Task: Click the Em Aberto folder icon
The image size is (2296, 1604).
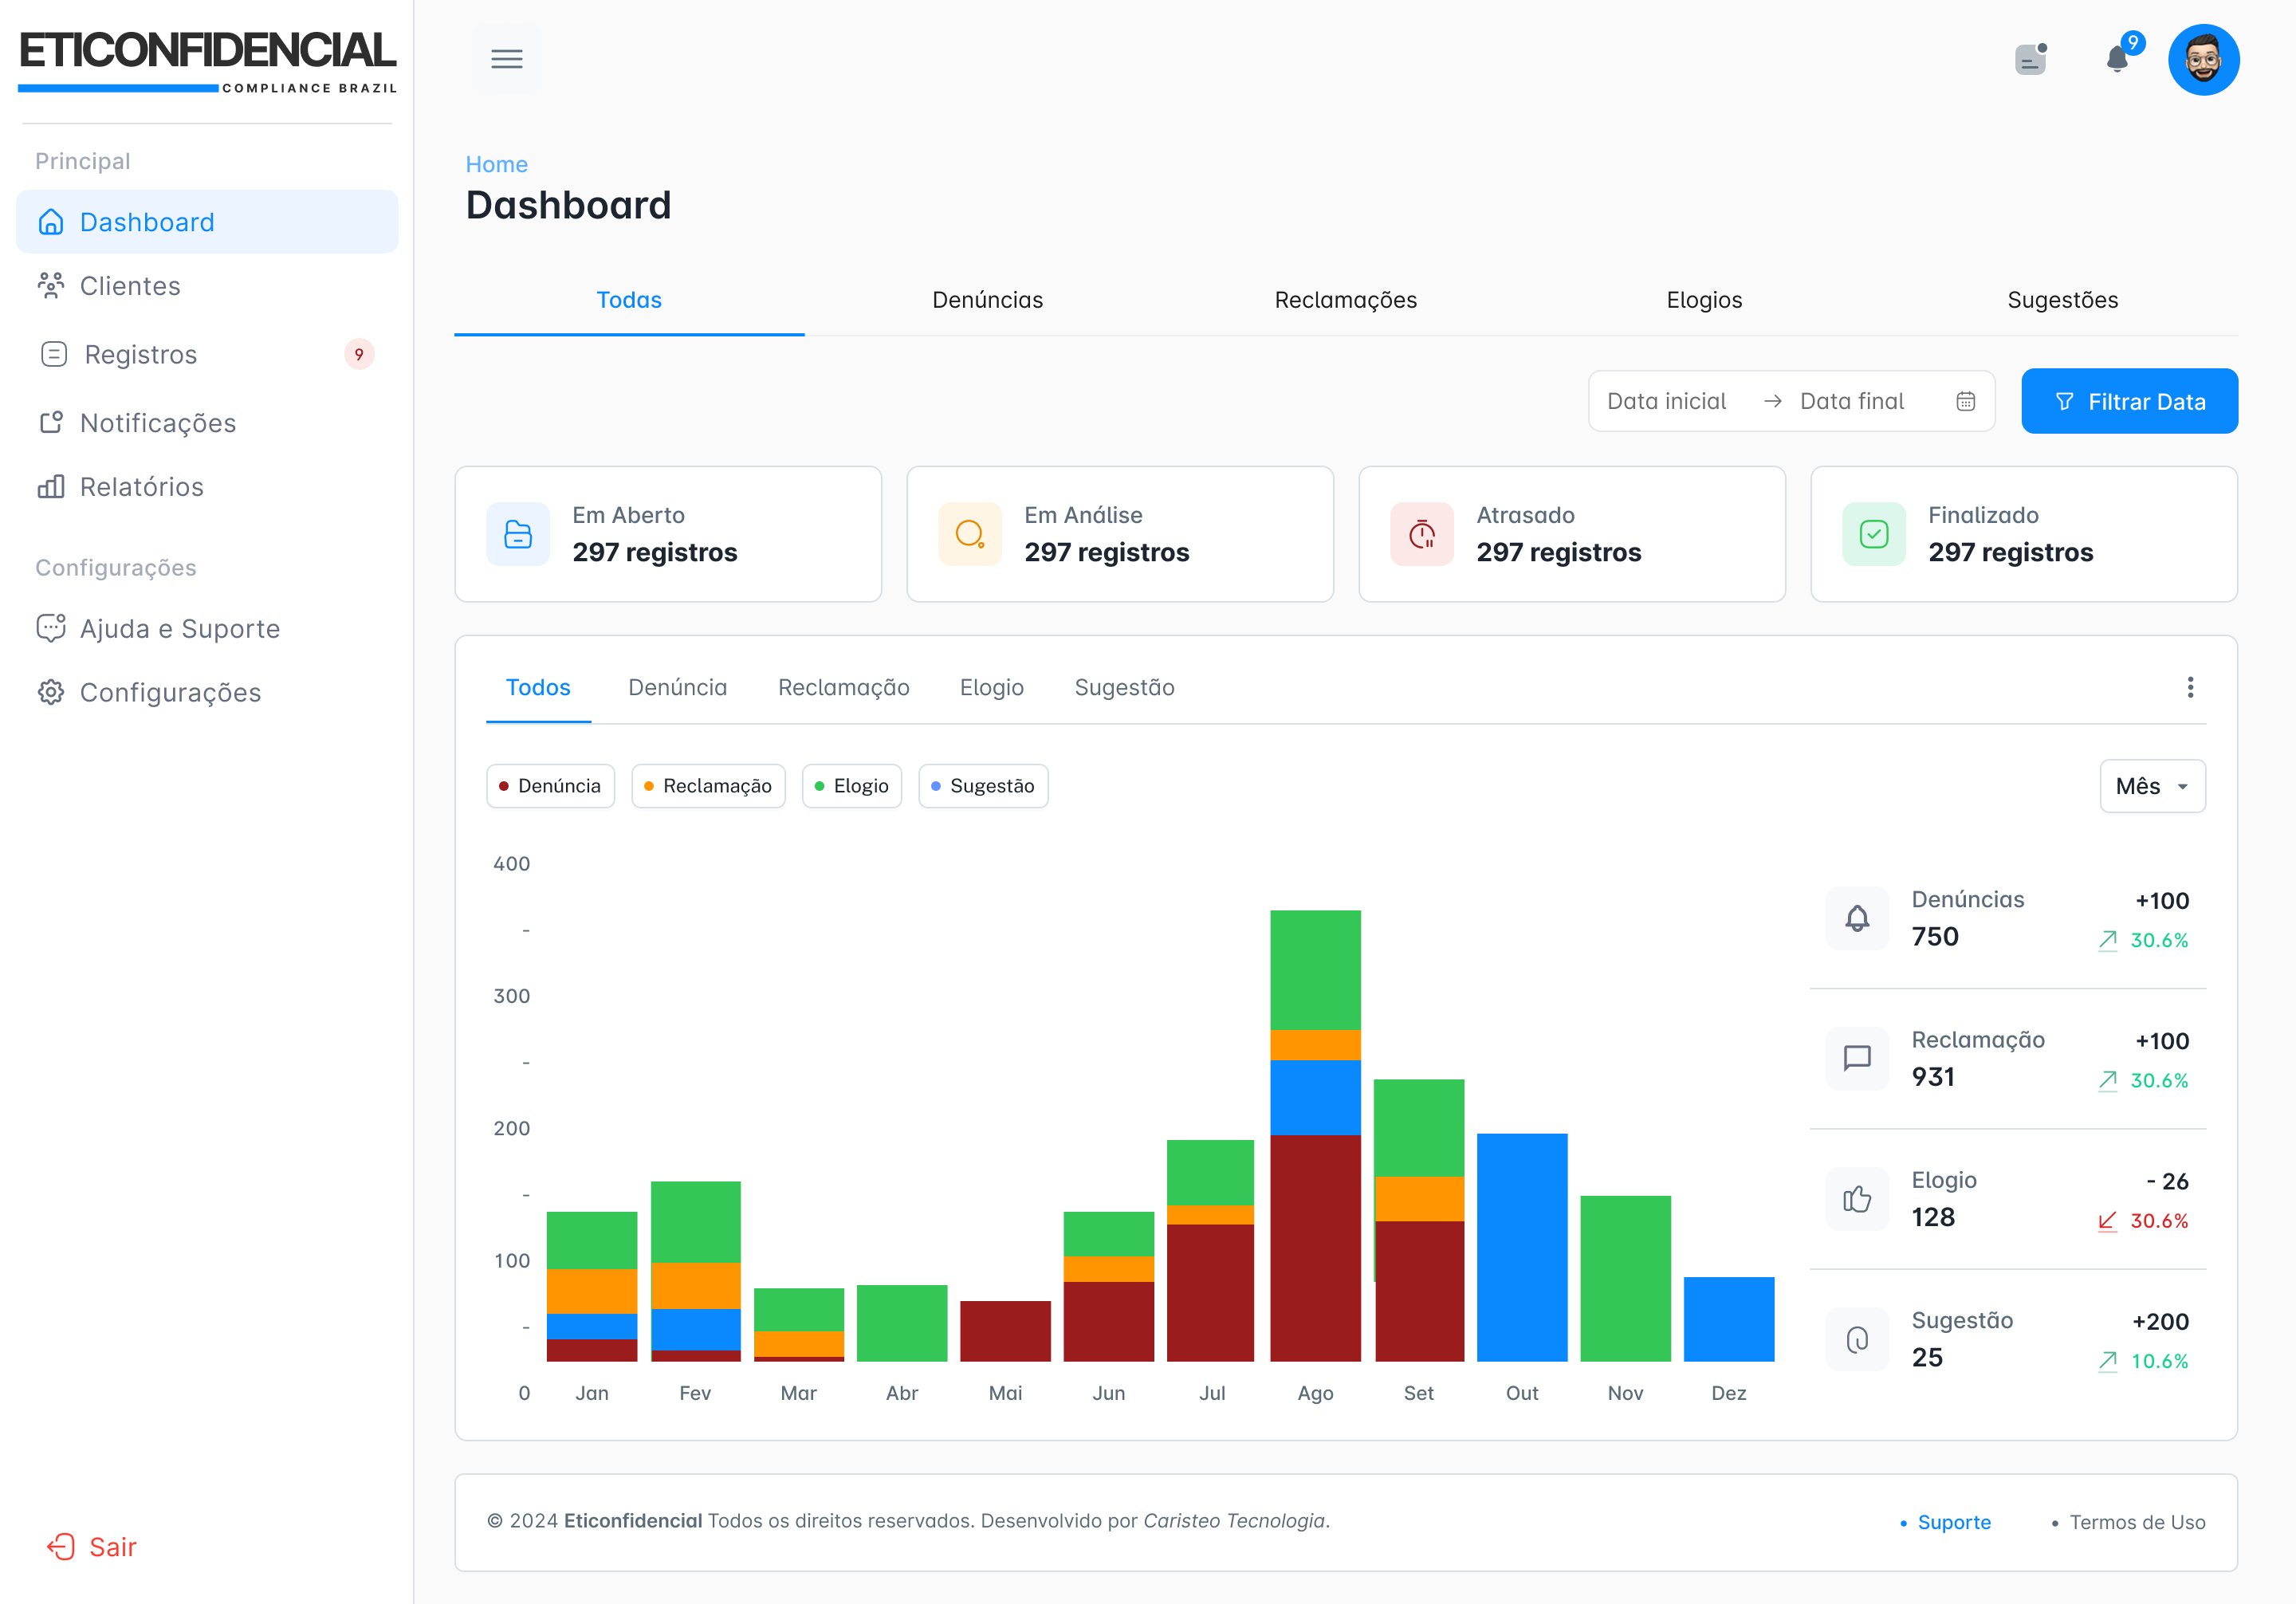Action: click(x=518, y=534)
